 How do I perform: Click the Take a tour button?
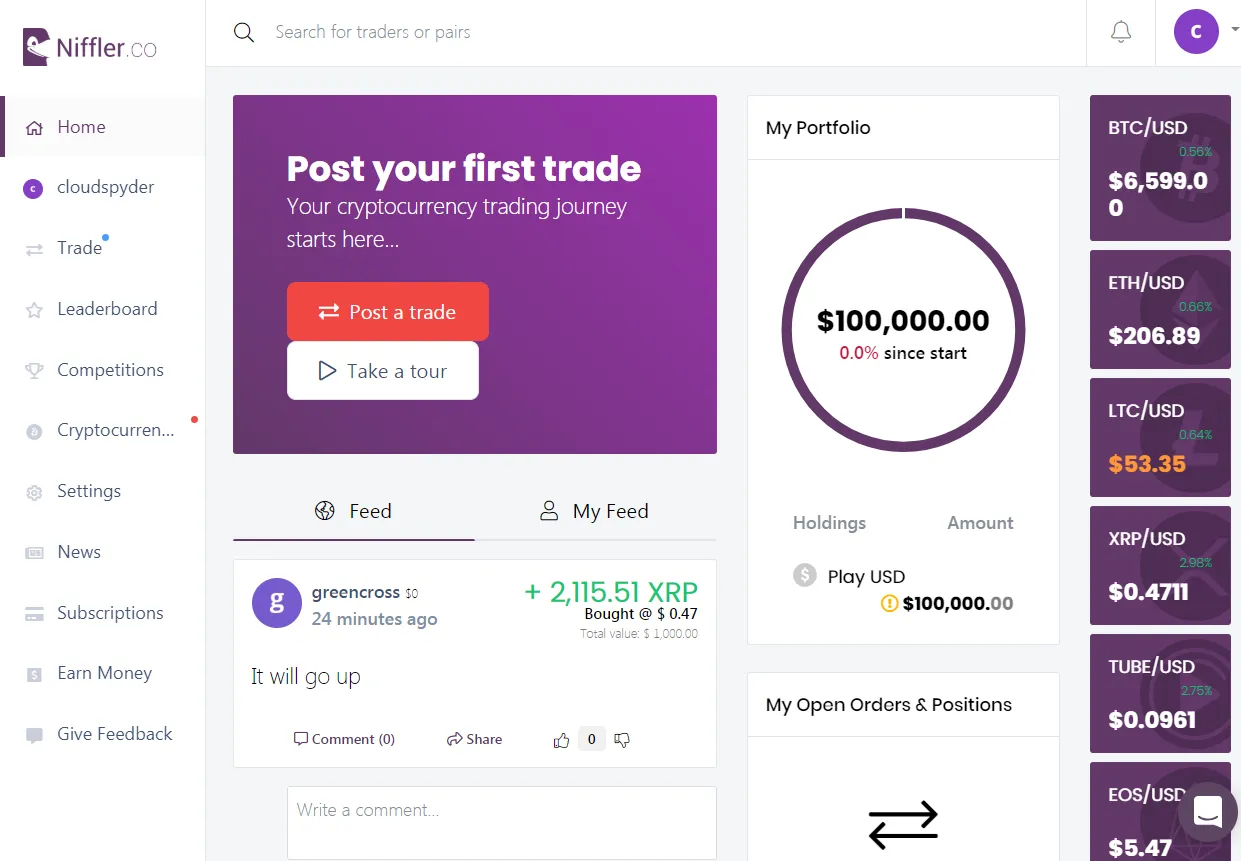(383, 371)
